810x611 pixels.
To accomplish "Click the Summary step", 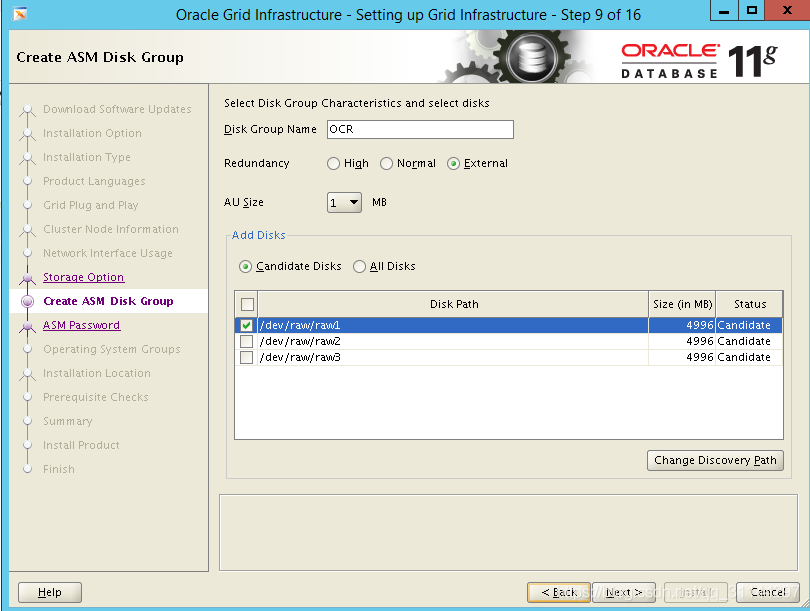I will tap(68, 421).
